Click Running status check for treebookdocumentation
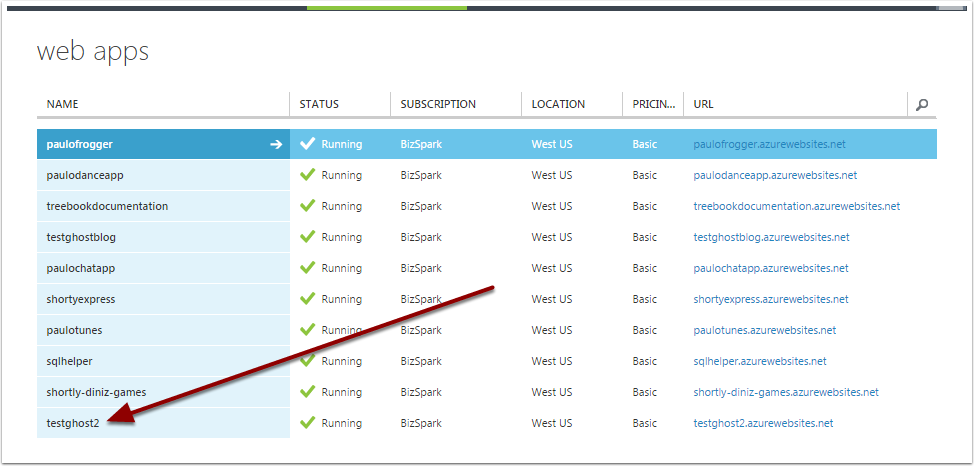 pyautogui.click(x=307, y=206)
